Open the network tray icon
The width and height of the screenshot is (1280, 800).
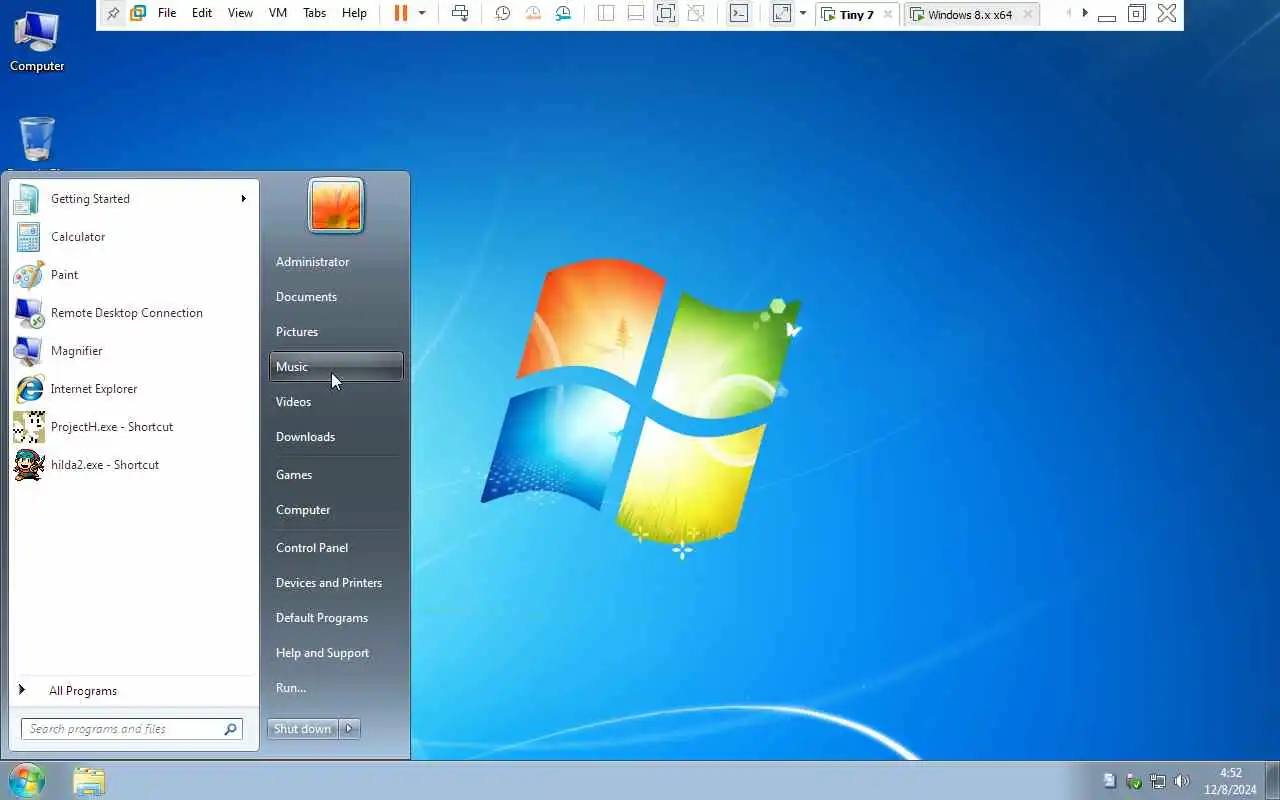pos(1158,781)
